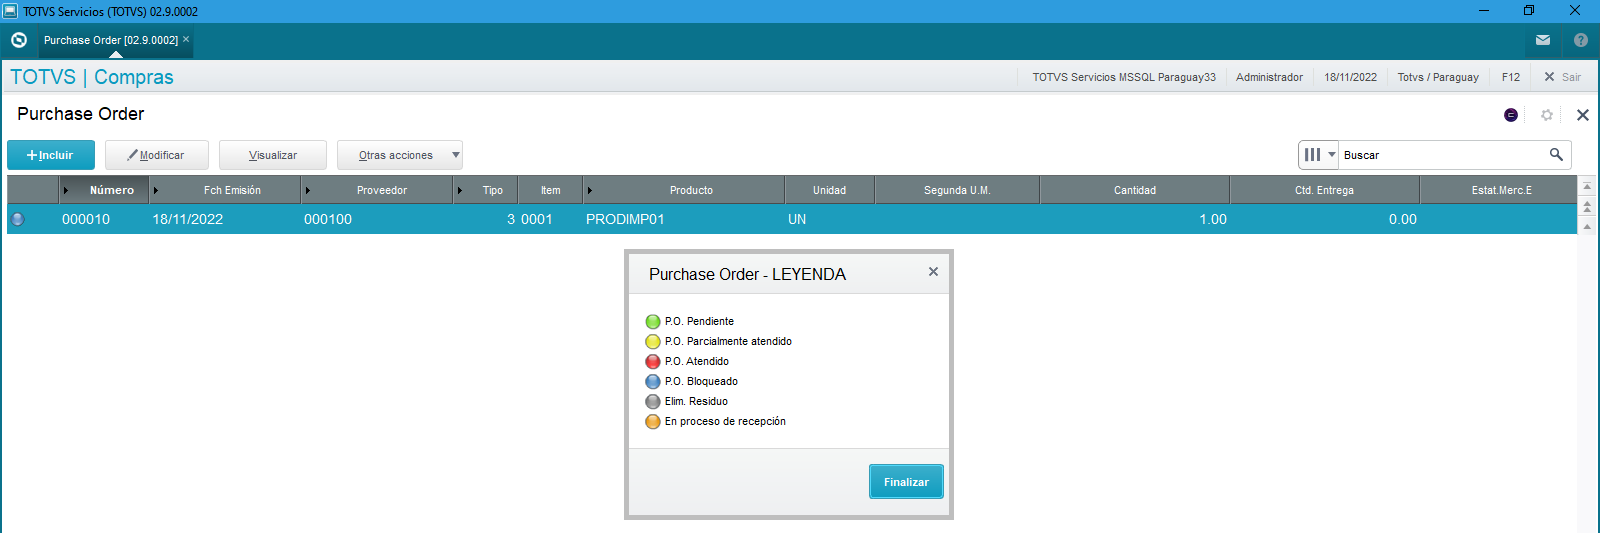The width and height of the screenshot is (1600, 533).
Task: Click the orange En proceso de recepción icon
Action: click(x=653, y=422)
